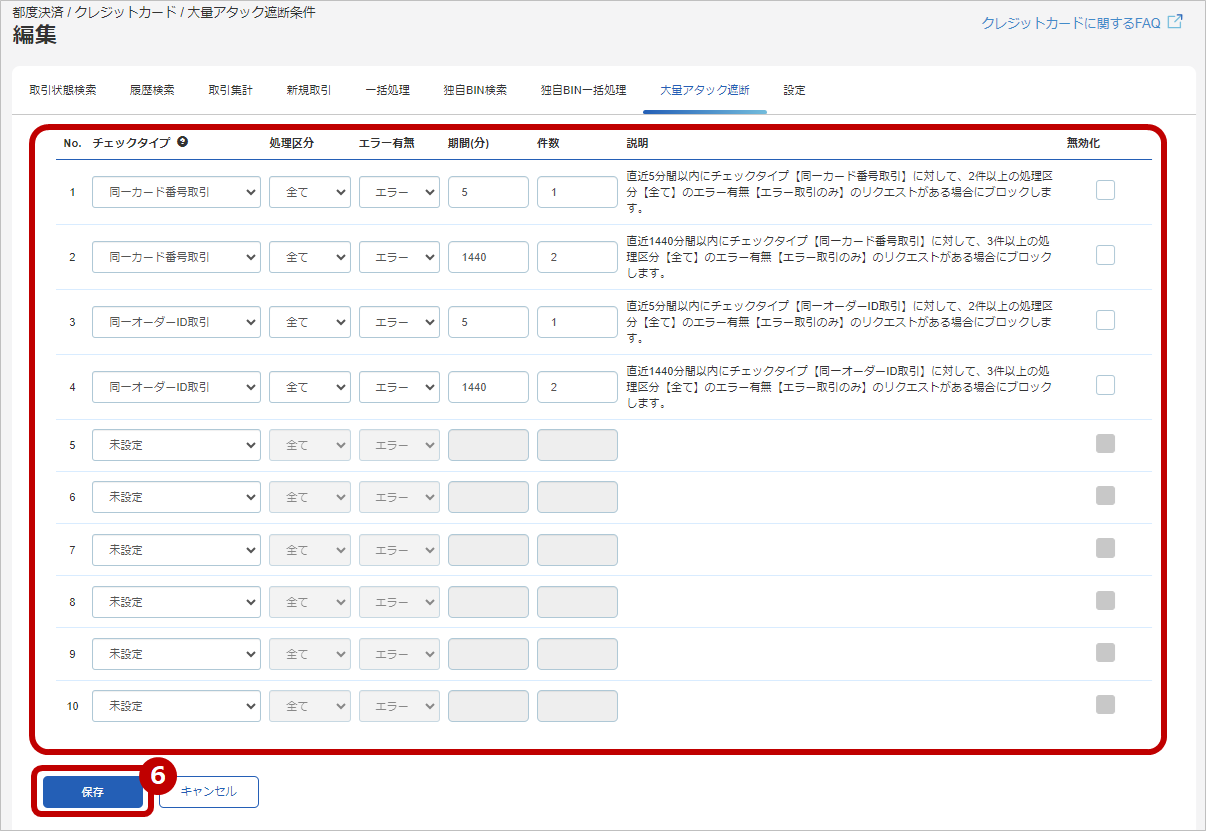Screen dimensions: 1206x831
Task: Open row 4 エラー有無 dropdown
Action: coord(399,387)
